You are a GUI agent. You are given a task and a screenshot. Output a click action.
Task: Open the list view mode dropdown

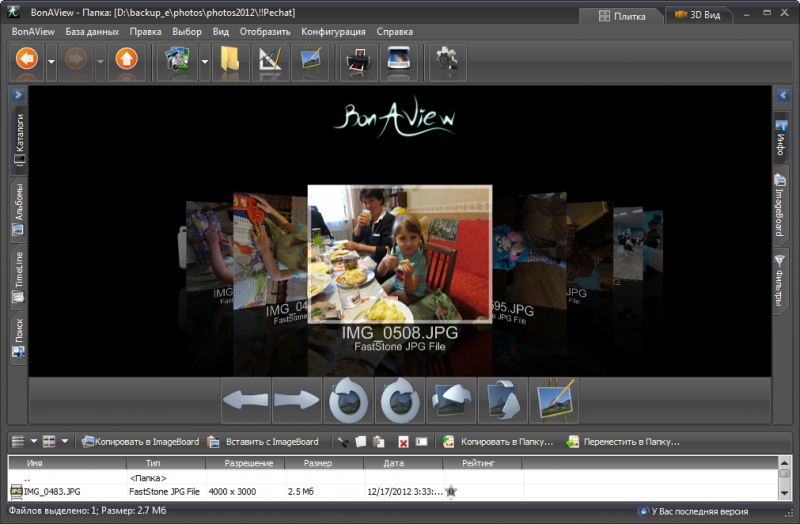click(x=34, y=441)
